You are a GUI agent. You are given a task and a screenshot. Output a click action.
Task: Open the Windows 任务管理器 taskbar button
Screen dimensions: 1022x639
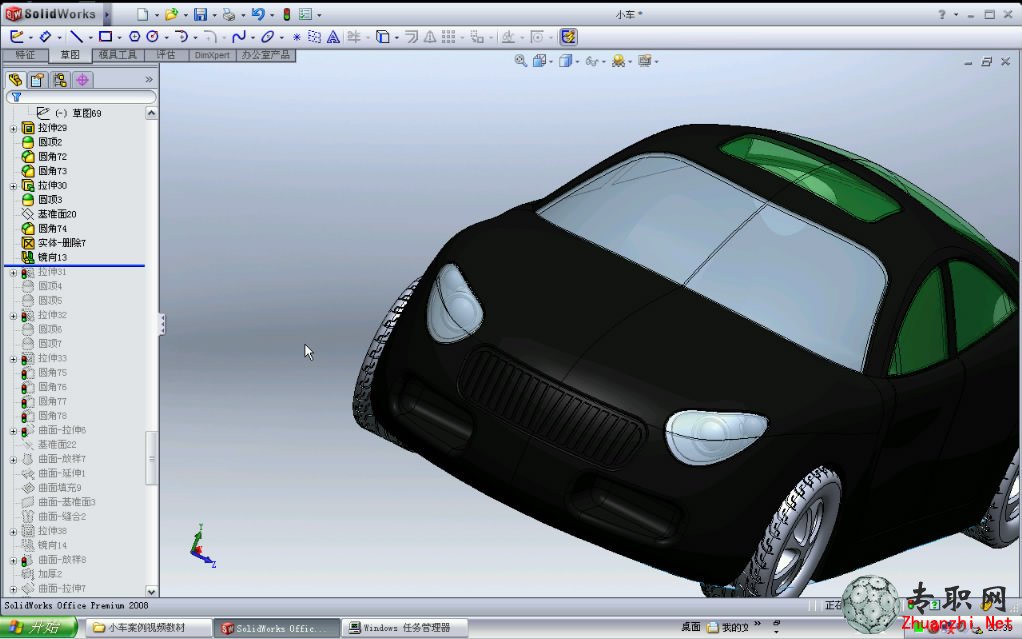[x=405, y=628]
